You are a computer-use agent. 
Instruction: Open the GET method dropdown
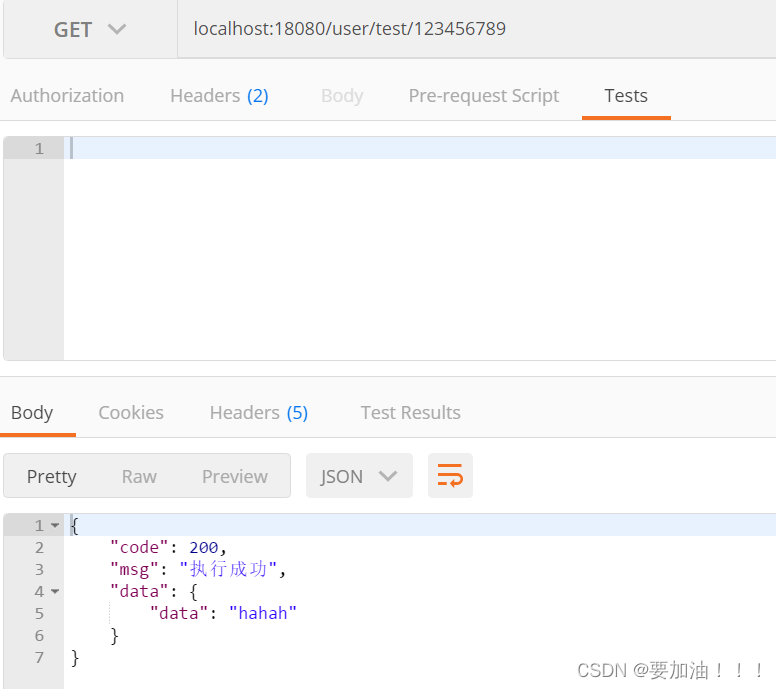[x=90, y=29]
